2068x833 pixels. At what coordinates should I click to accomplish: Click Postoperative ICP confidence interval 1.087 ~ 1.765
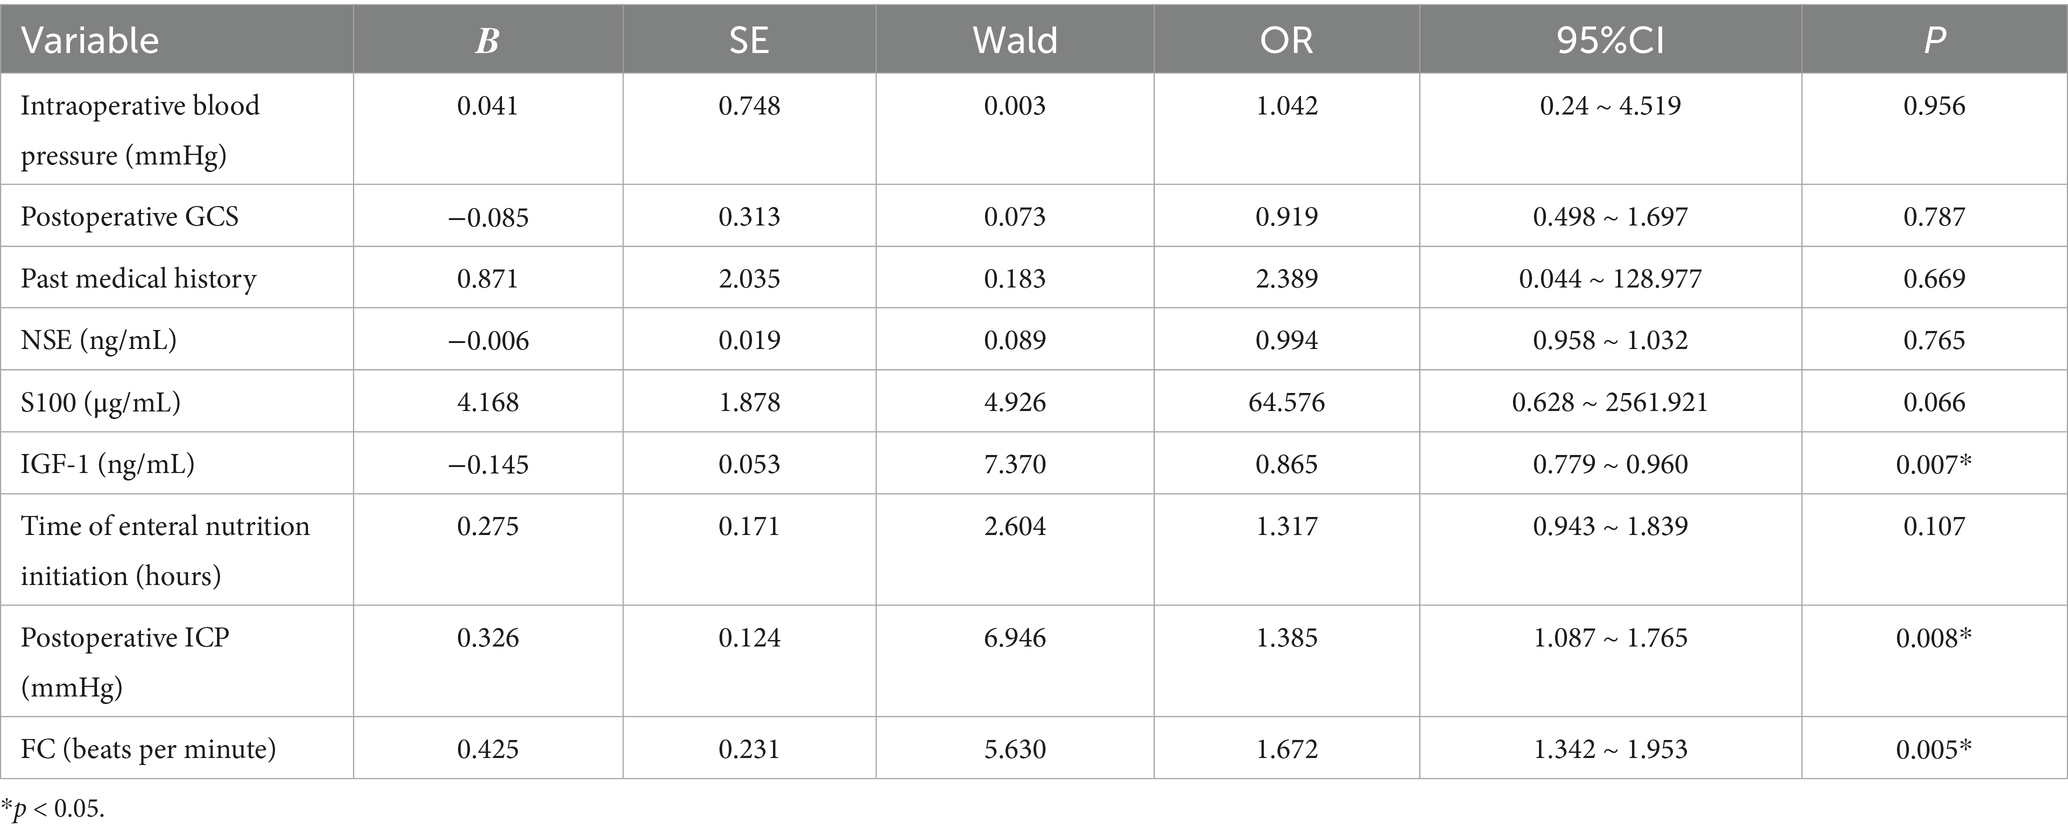click(x=1610, y=638)
